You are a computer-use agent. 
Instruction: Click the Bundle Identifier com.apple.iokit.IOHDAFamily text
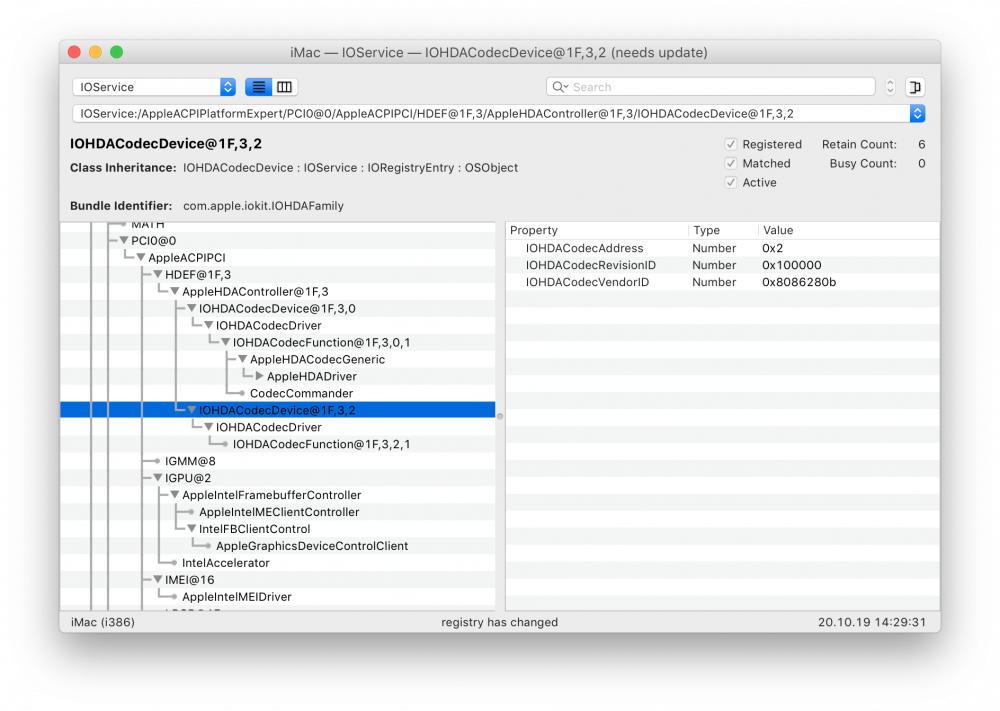263,205
